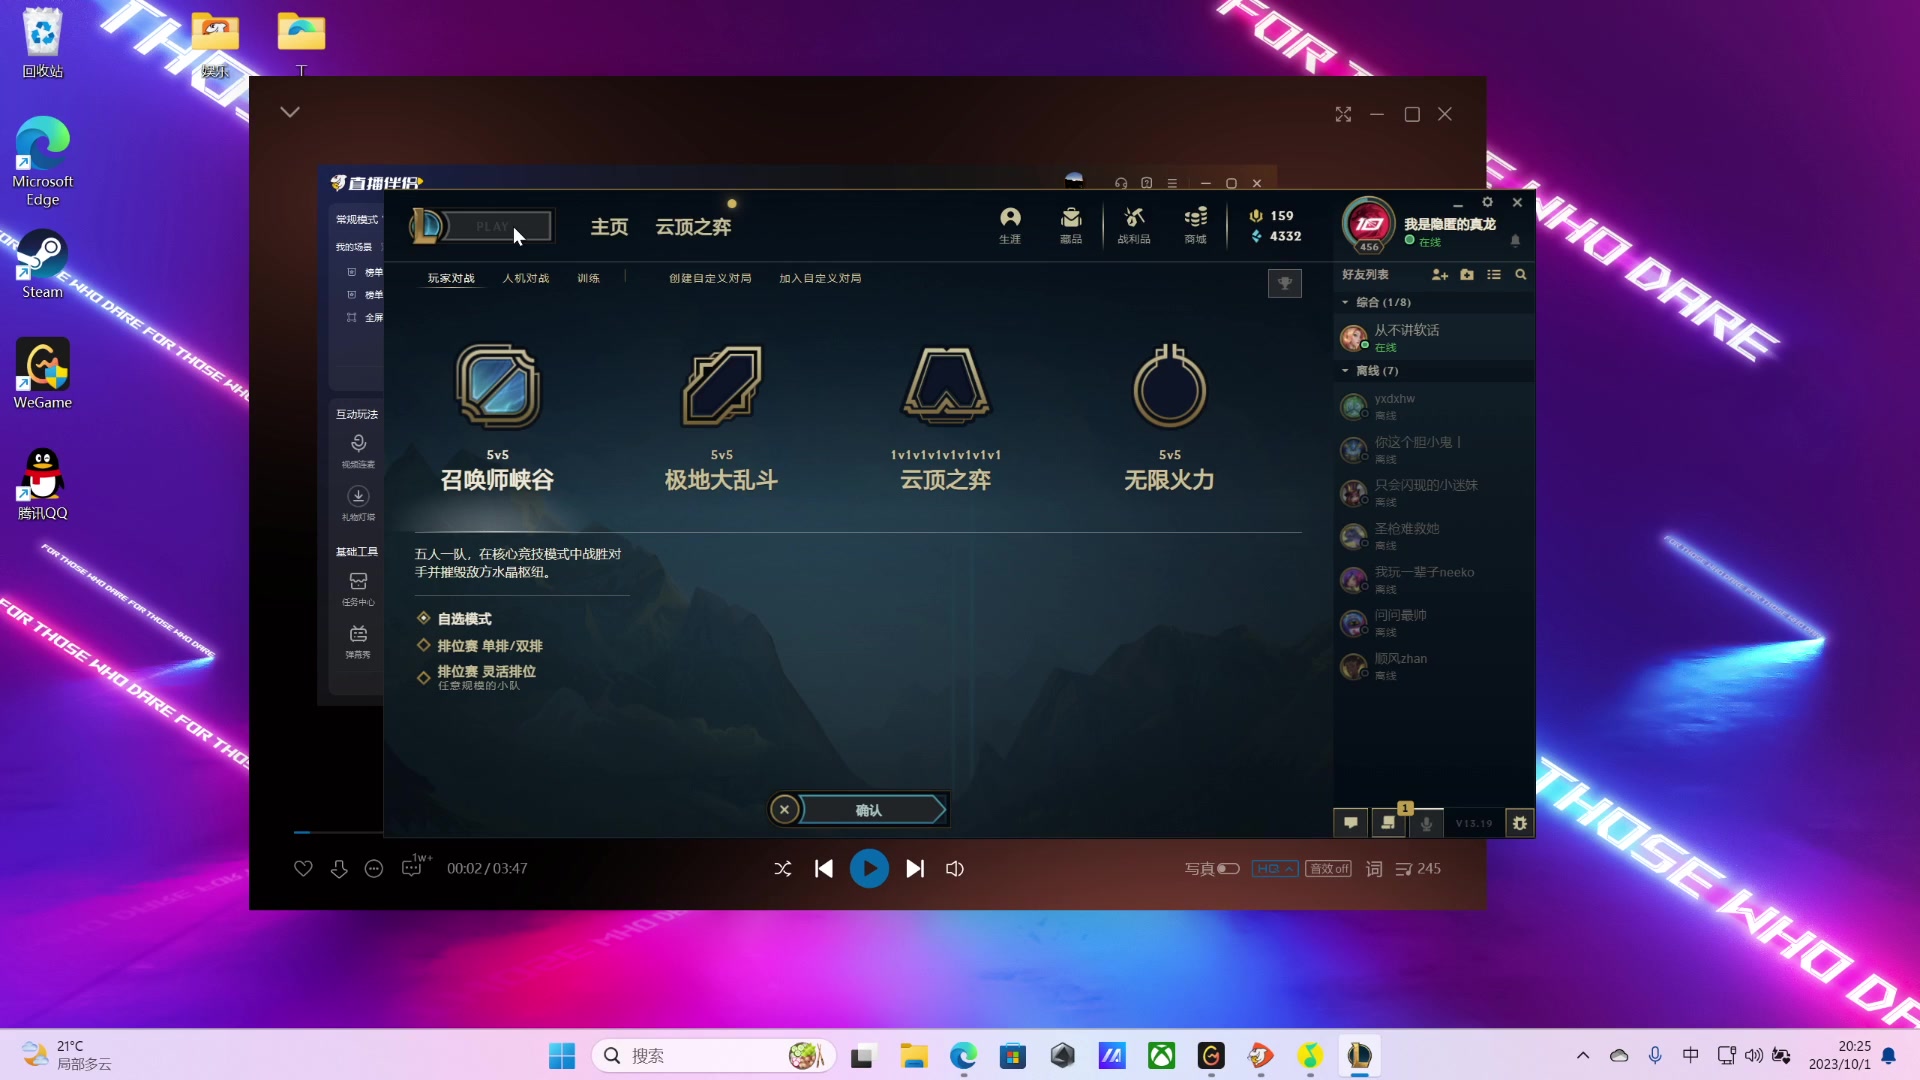Screen dimensions: 1920x1080
Task: Open the 战利品 (Loot) section
Action: click(1133, 224)
